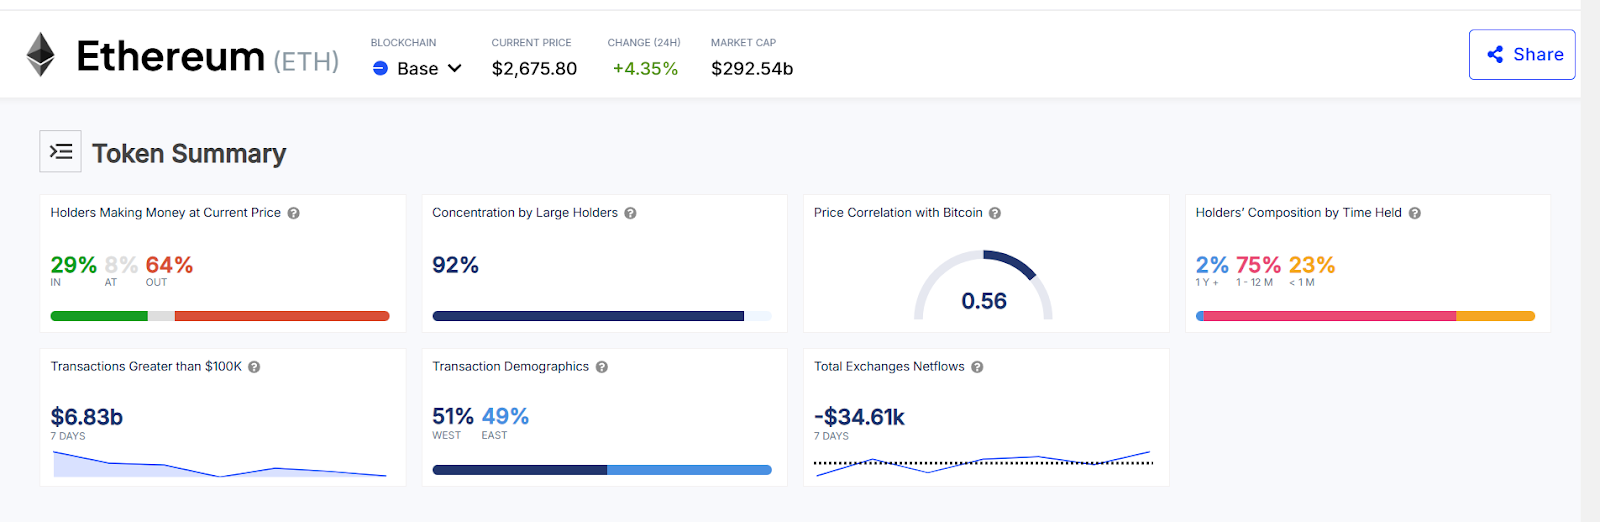Viewport: 1600px width, 522px height.
Task: Click the Price Correlation with Bitcoin title
Action: 898,213
